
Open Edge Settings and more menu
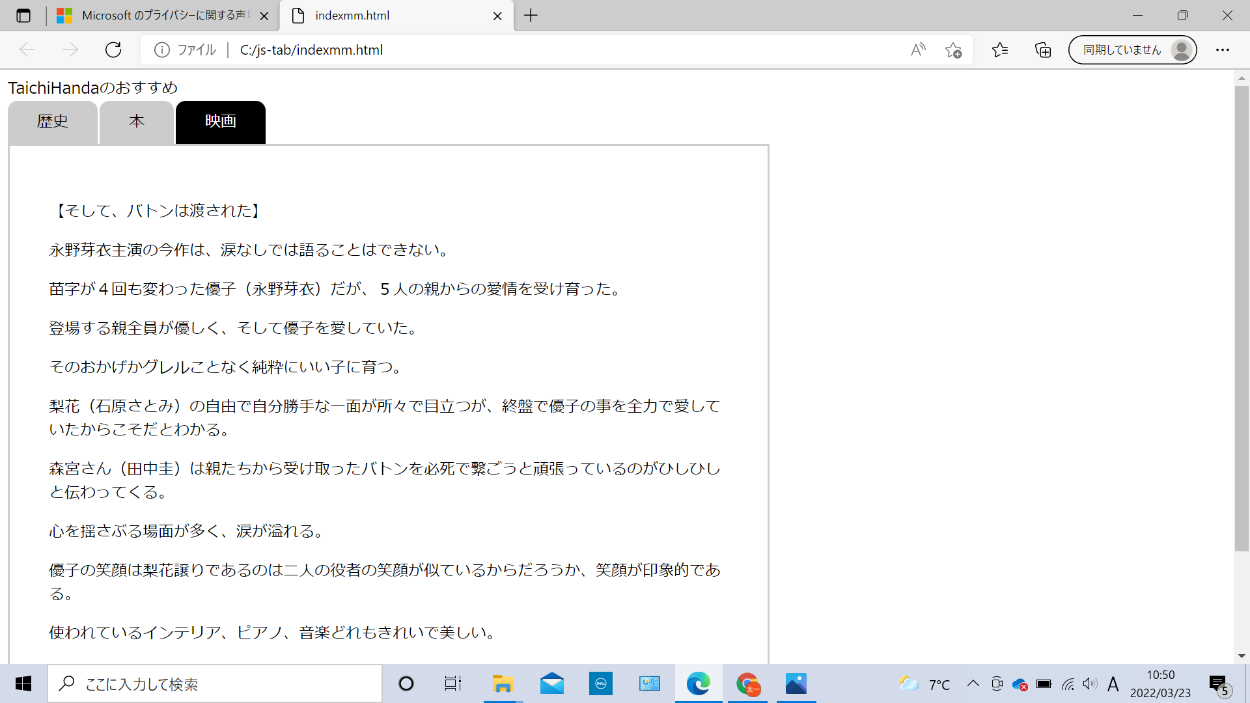point(1222,50)
